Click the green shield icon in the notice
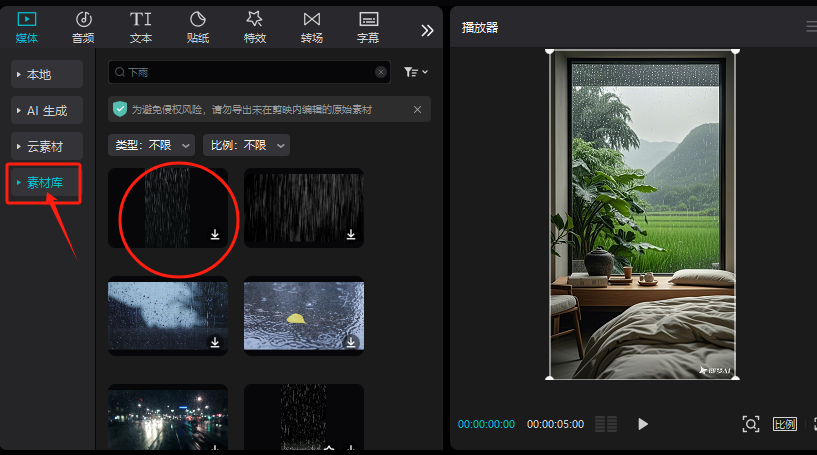Image resolution: width=817 pixels, height=455 pixels. point(120,109)
